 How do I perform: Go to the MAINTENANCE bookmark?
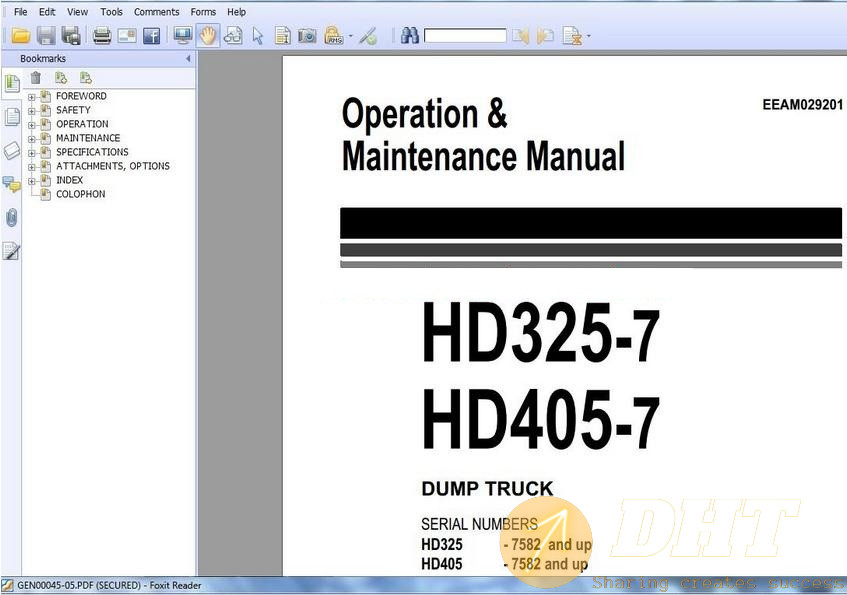88,138
